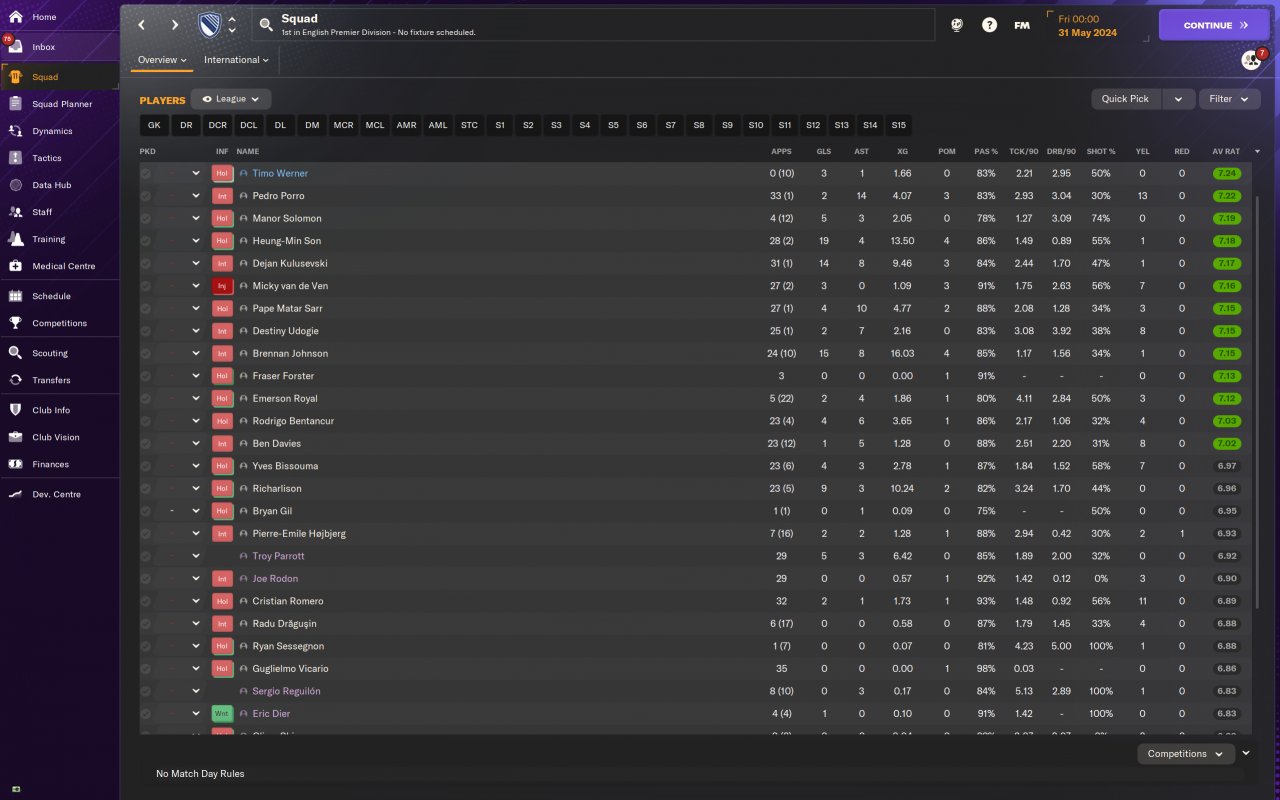1280x800 pixels.
Task: Open the Training section
Action: 60,239
